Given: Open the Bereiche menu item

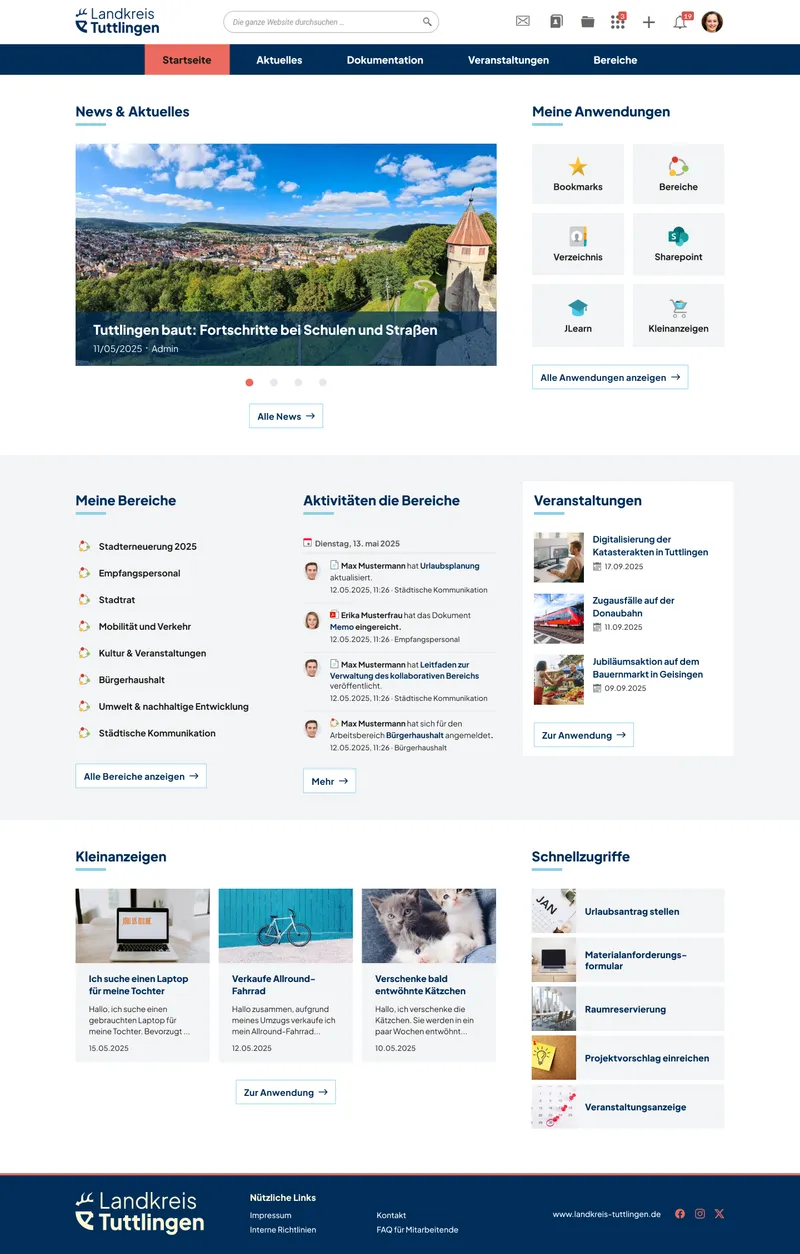Looking at the screenshot, I should coord(615,60).
